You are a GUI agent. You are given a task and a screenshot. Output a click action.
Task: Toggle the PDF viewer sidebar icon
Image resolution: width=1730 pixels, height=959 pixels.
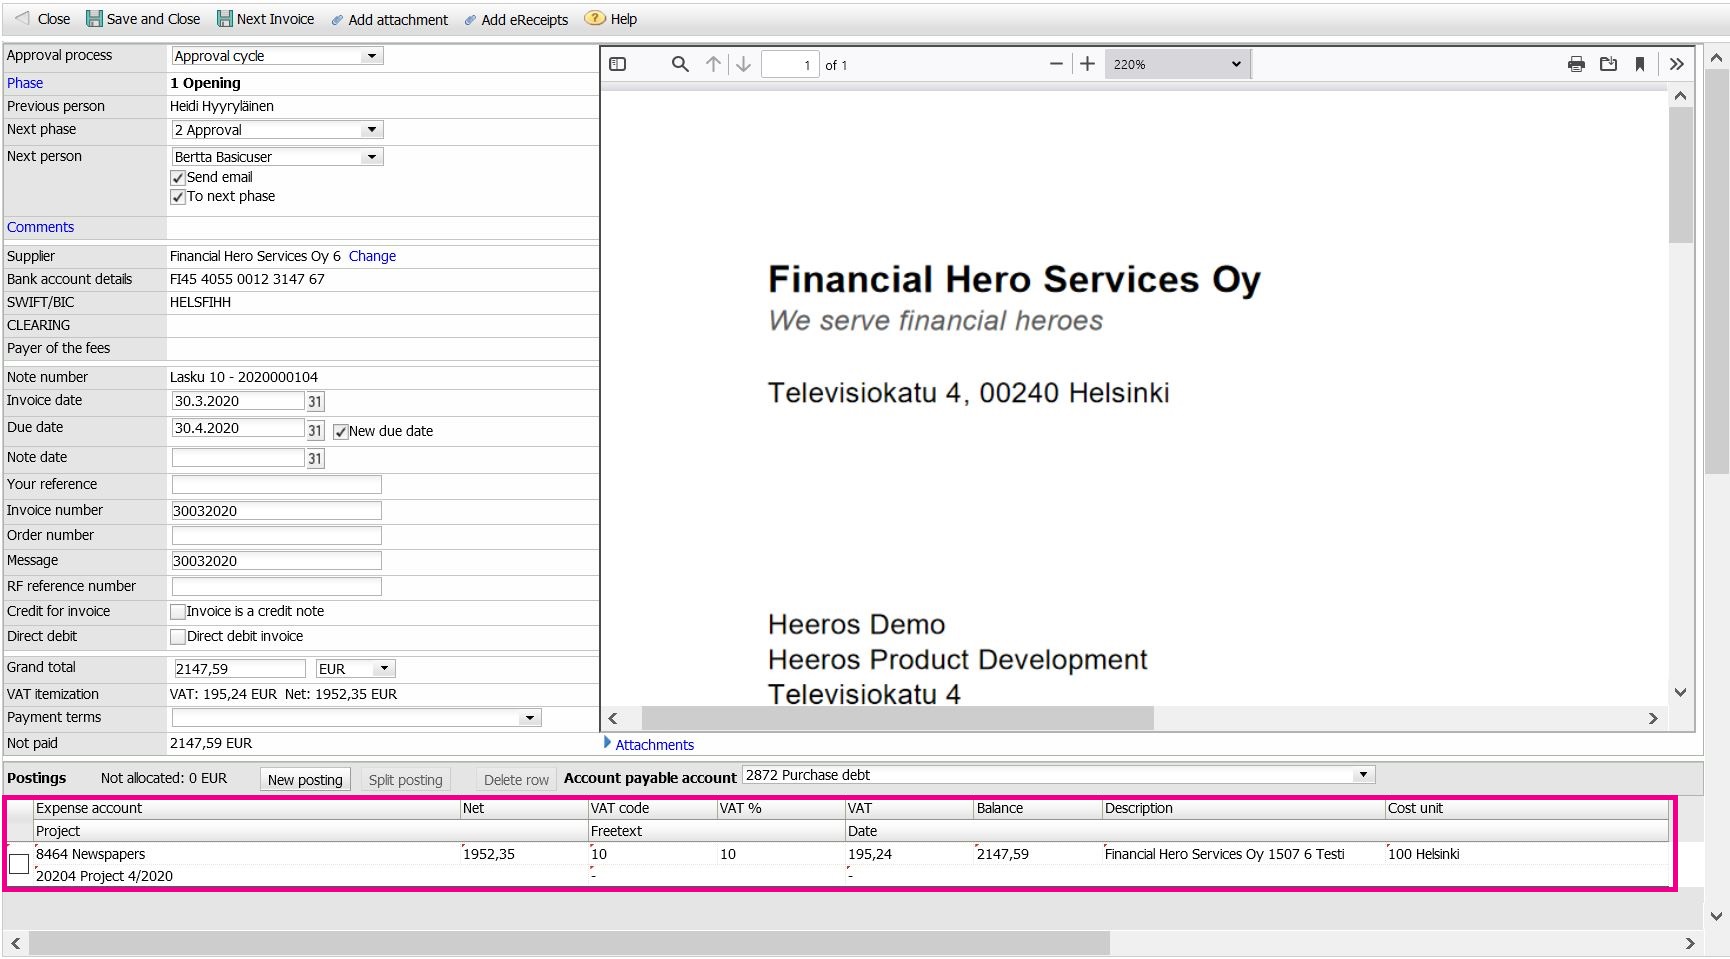tap(618, 64)
